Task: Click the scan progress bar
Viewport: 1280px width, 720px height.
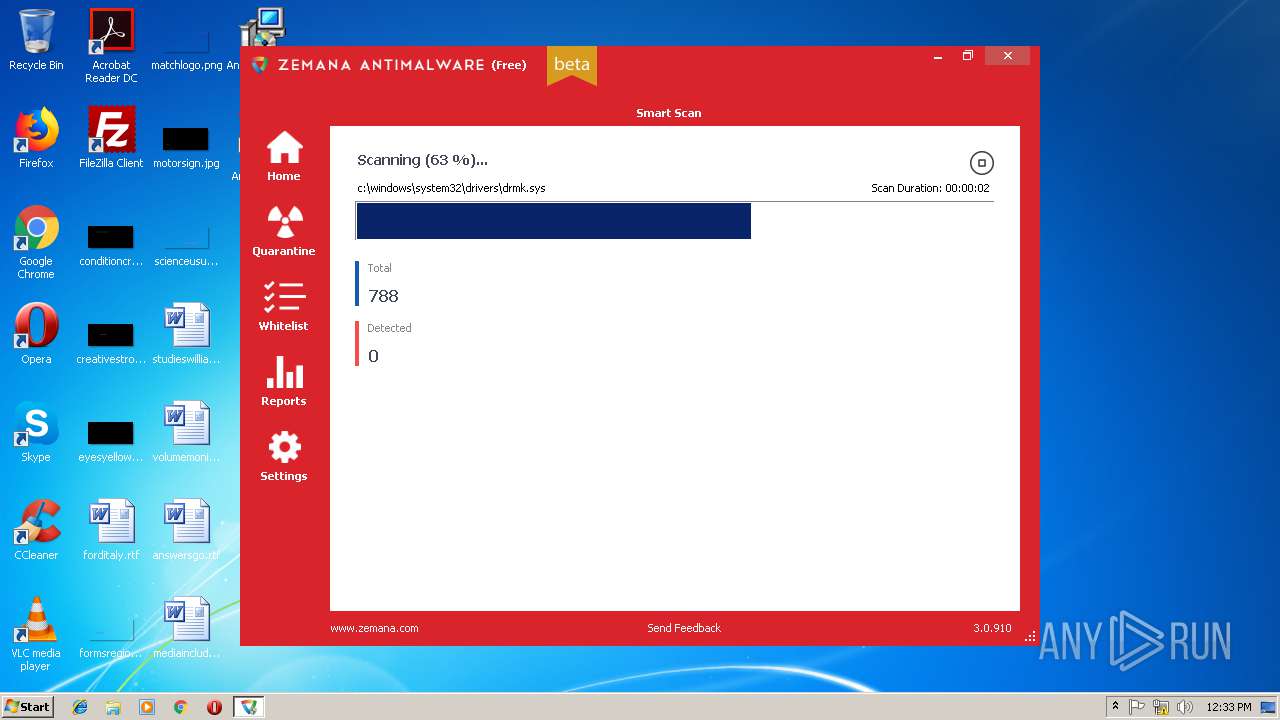Action: click(x=675, y=221)
